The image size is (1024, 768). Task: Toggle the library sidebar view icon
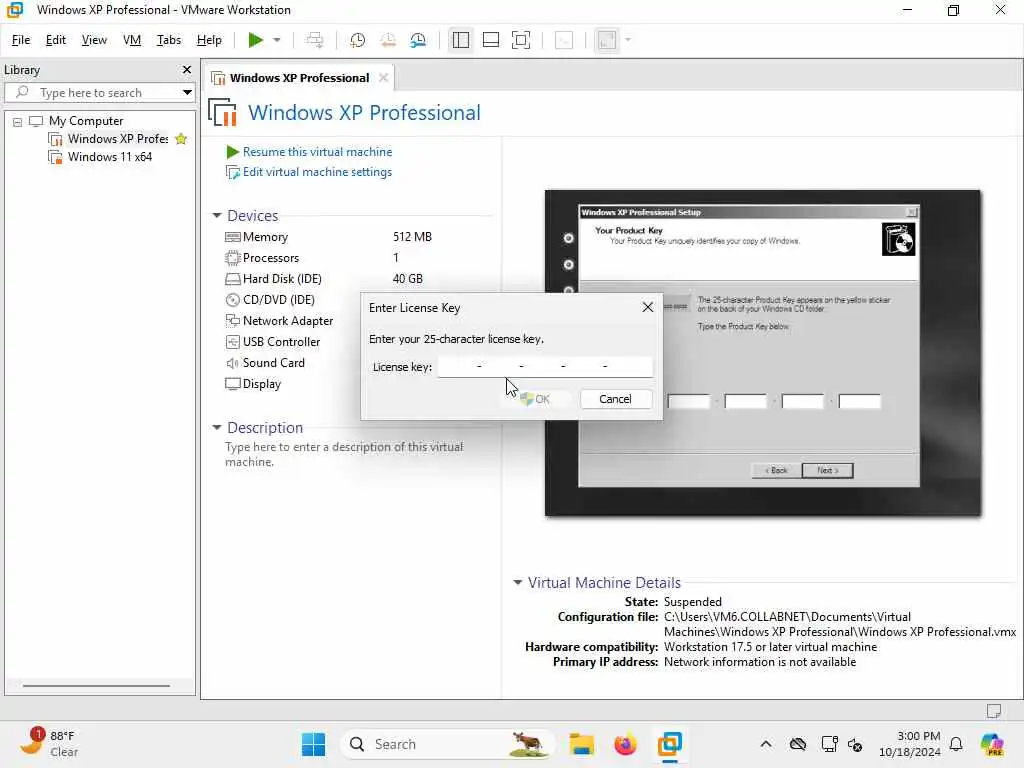460,40
